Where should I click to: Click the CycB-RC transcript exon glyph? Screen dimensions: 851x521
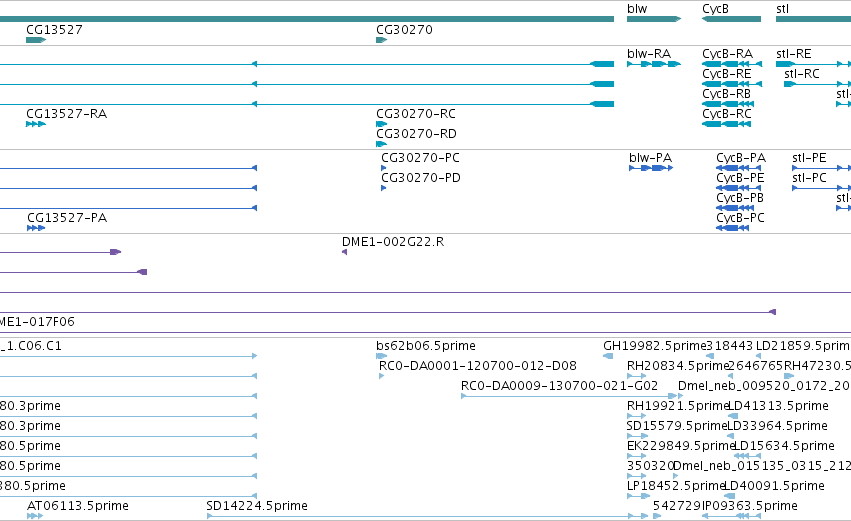(x=726, y=124)
